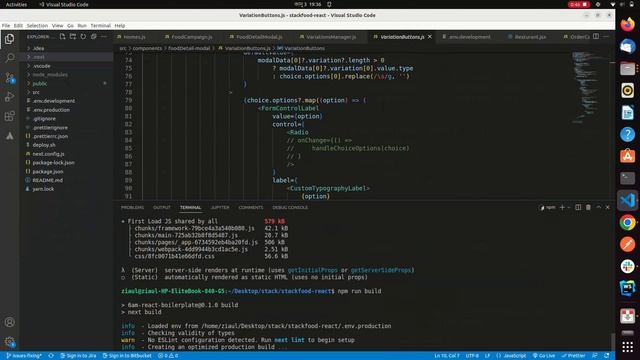
Task: Refresh the Explorer file tree
Action: [83, 37]
